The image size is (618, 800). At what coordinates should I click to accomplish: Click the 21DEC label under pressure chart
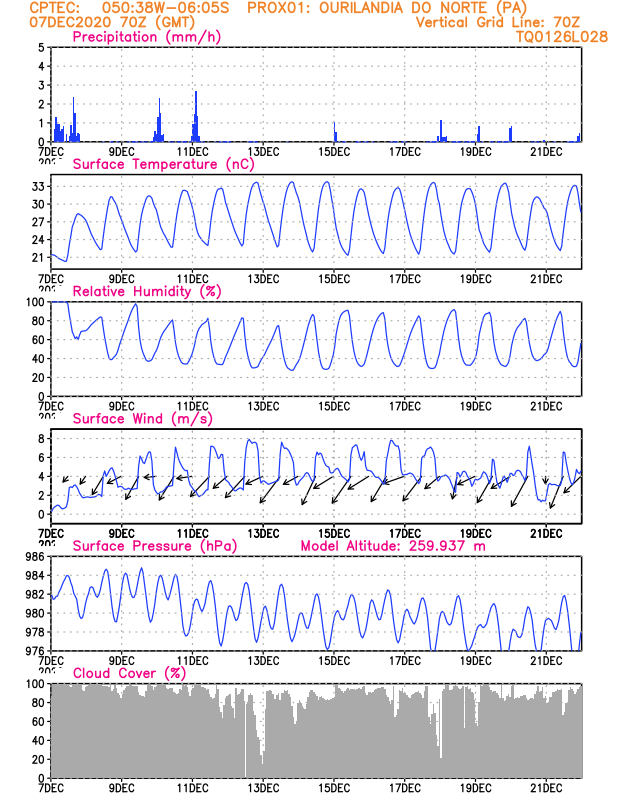pos(546,661)
